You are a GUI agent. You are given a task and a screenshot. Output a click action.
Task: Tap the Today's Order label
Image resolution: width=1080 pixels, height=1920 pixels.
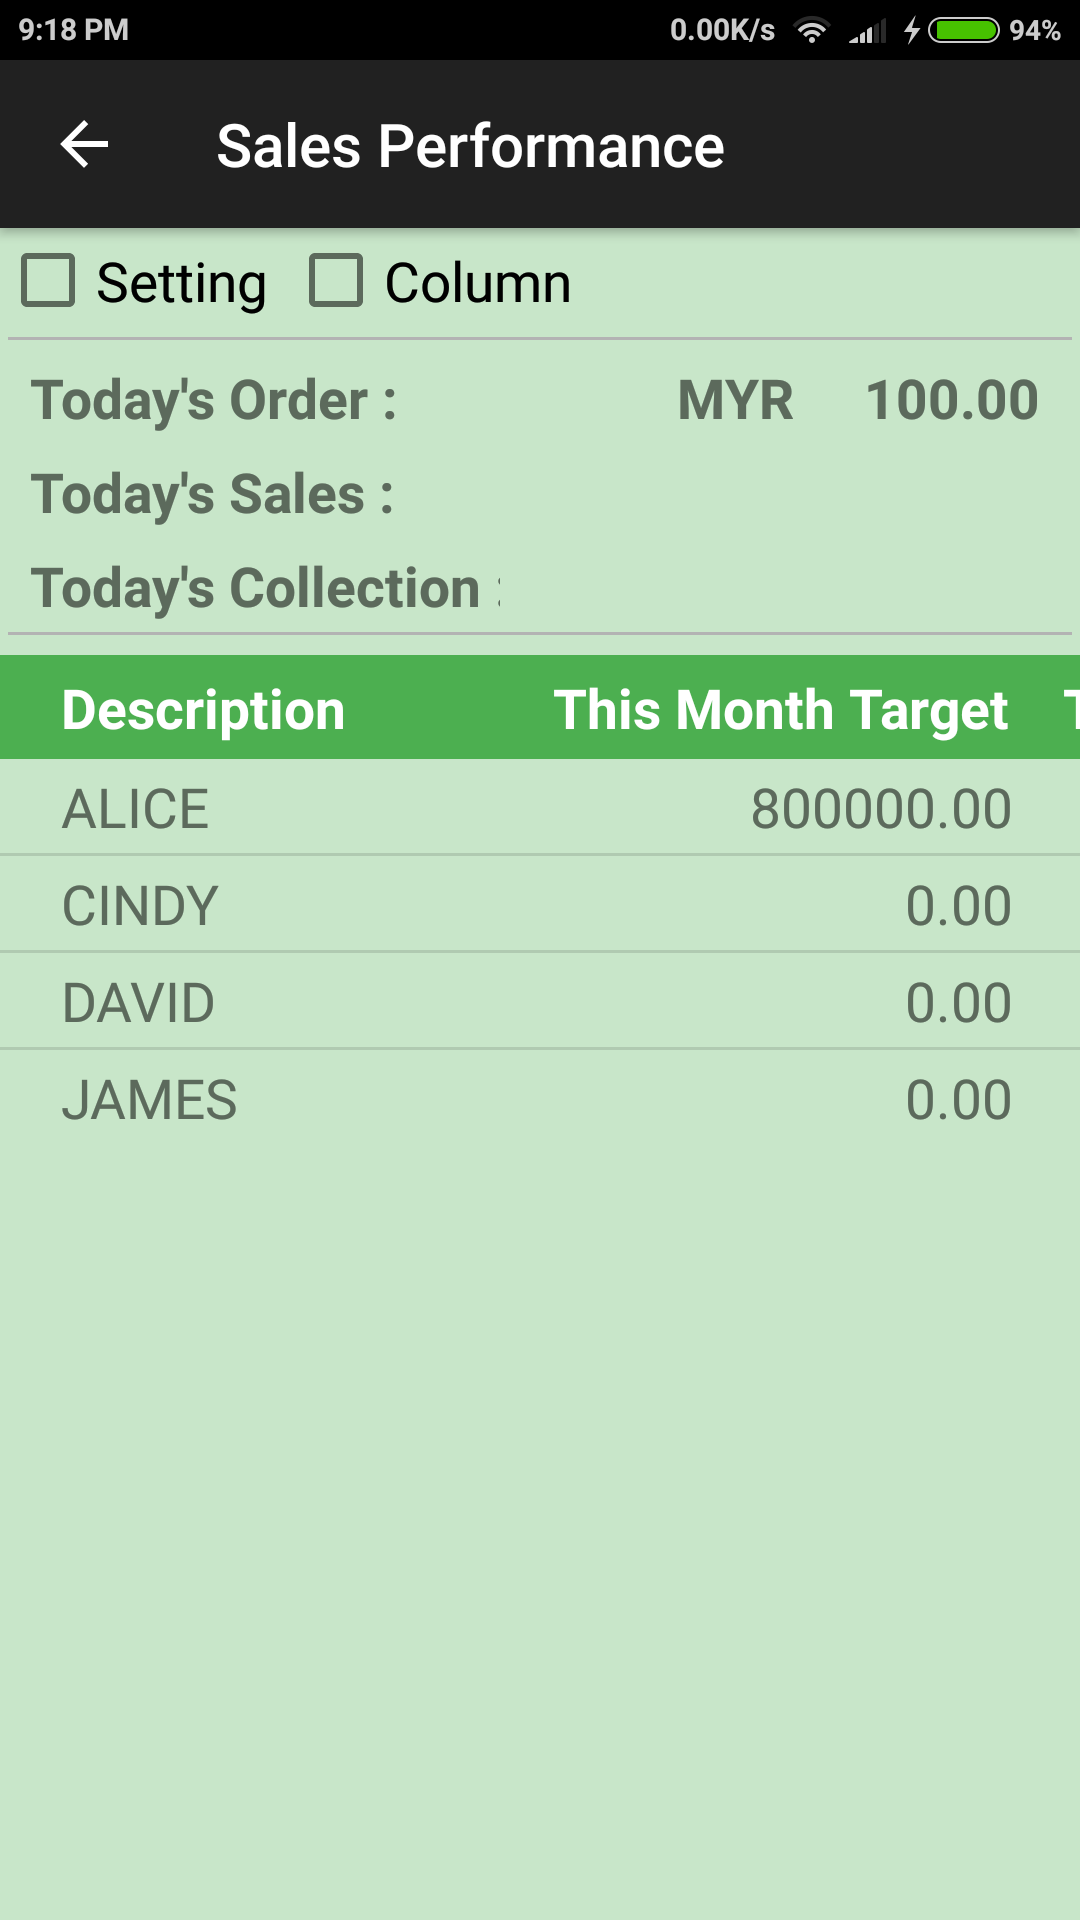[x=214, y=401]
